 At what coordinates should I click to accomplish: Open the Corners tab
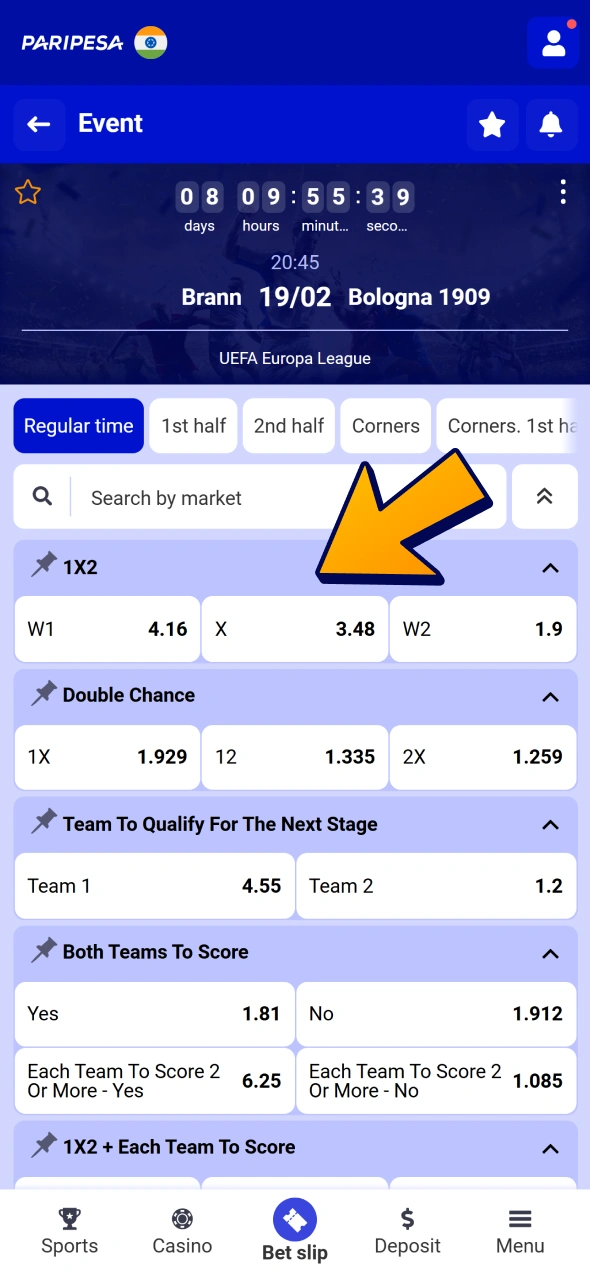point(385,425)
